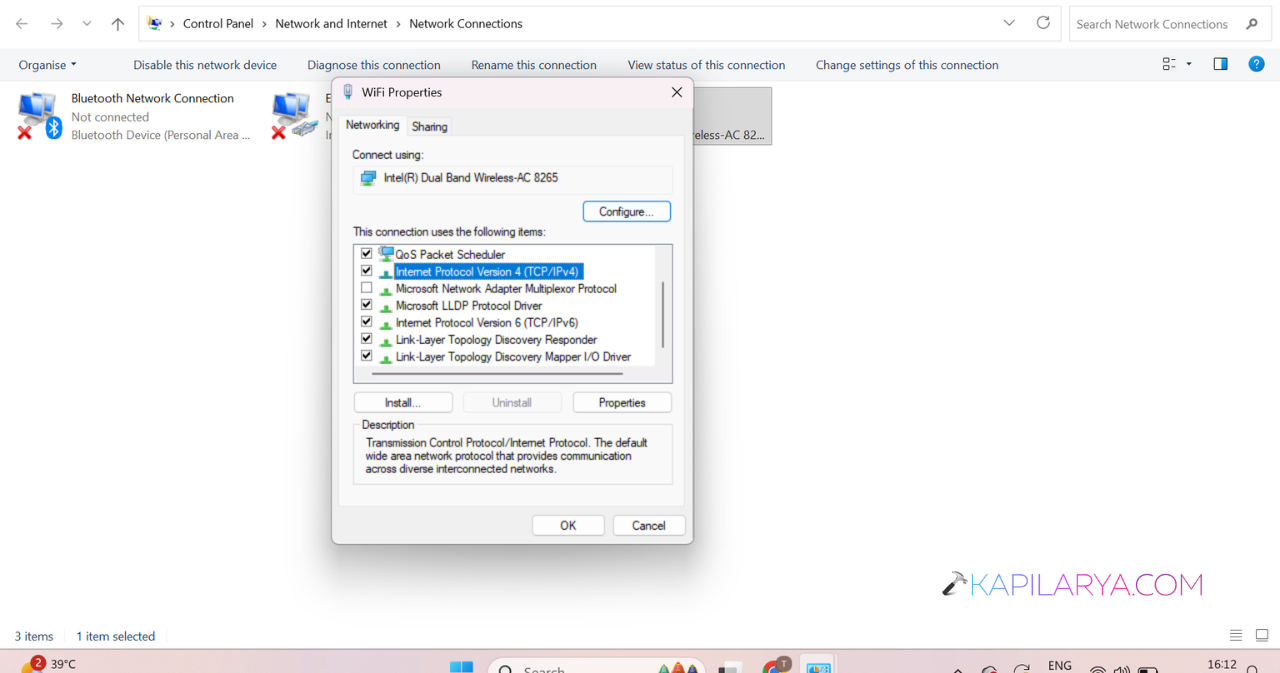Select the Bluetooth Network Connection adapter icon

tap(39, 116)
